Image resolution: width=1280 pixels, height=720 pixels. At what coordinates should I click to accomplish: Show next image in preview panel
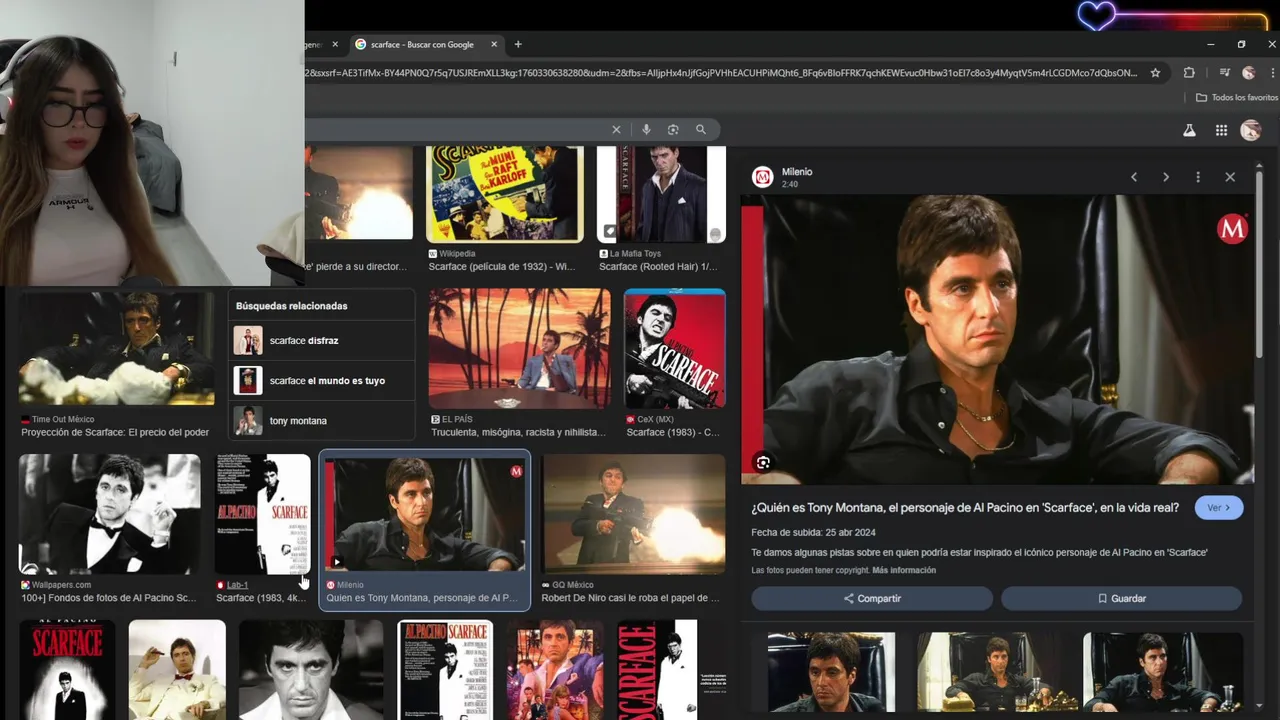pos(1166,177)
